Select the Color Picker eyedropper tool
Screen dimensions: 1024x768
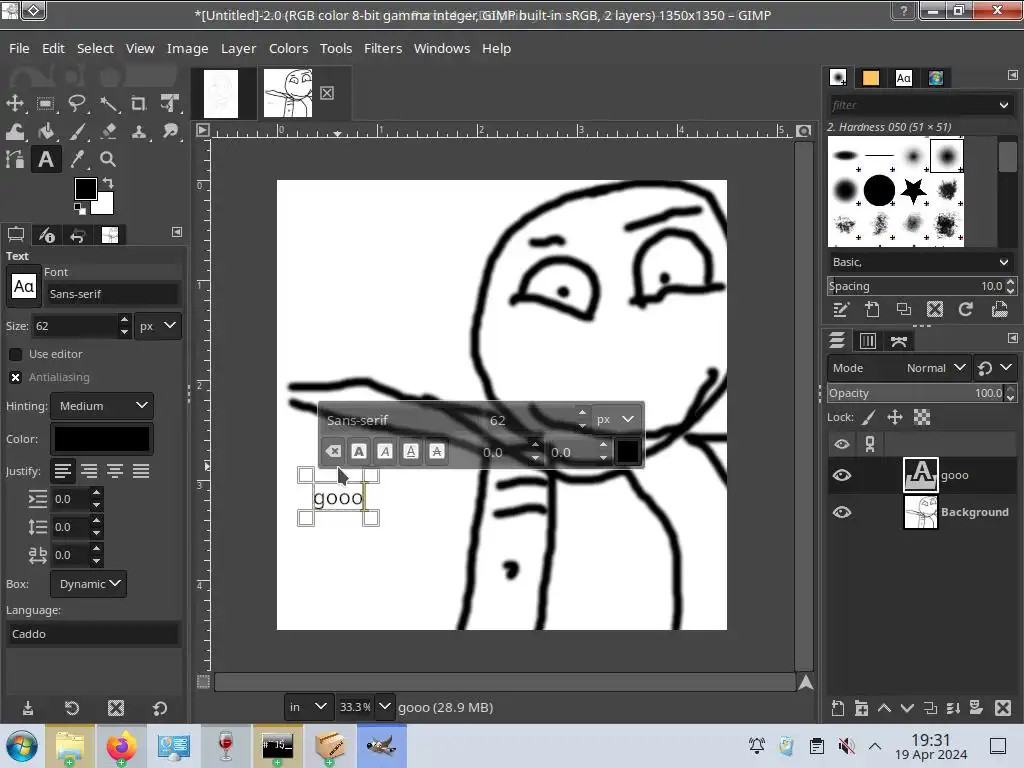(x=76, y=159)
